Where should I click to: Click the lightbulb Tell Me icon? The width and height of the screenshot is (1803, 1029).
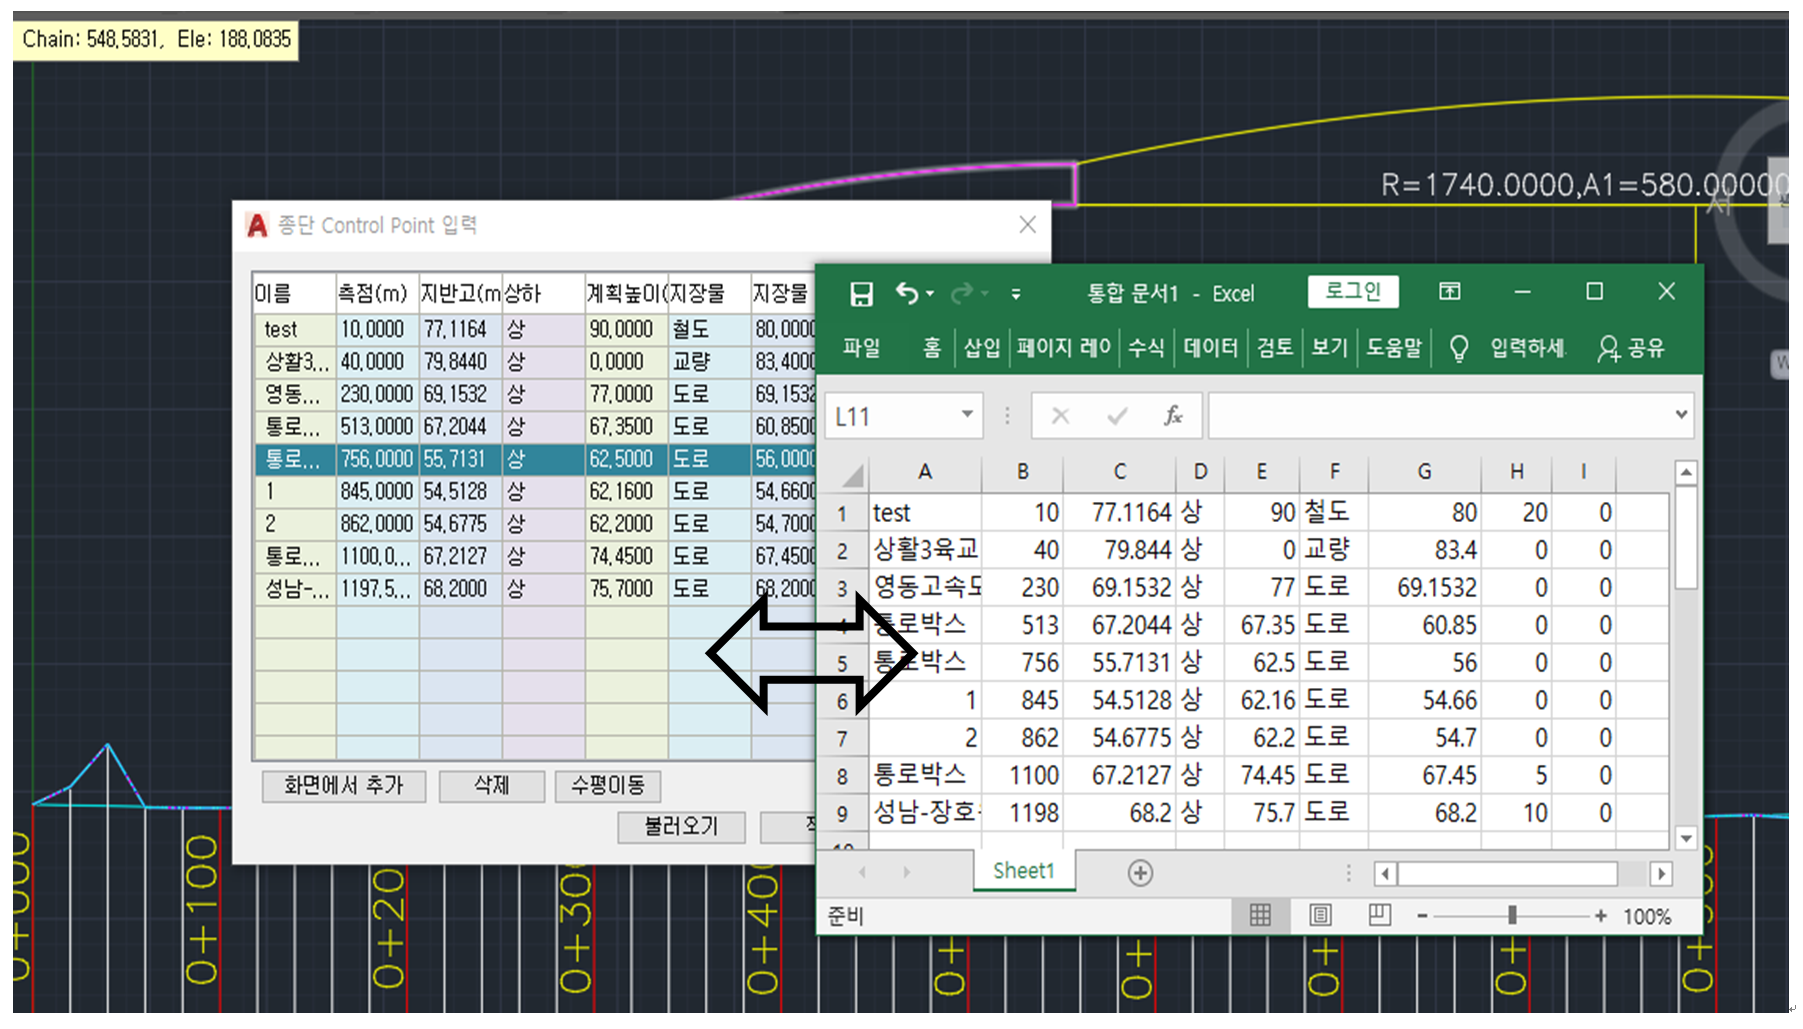point(1458,348)
